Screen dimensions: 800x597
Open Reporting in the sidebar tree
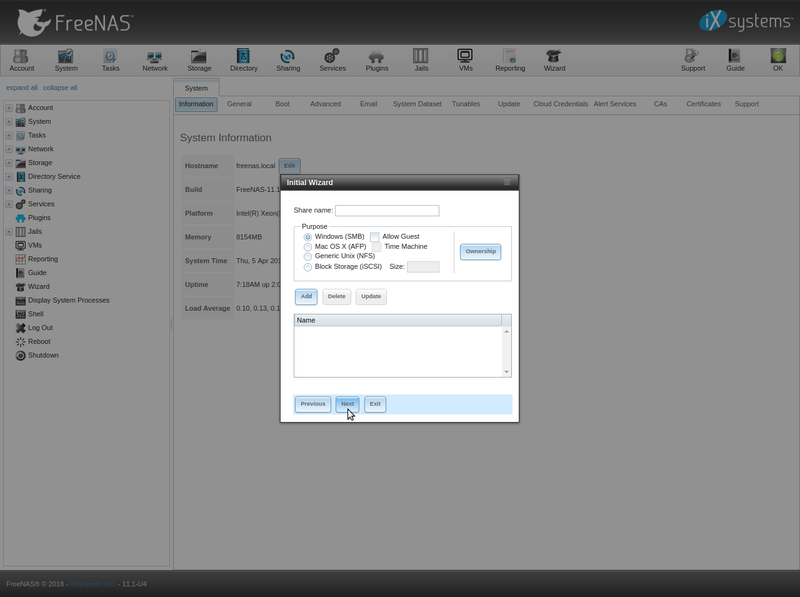(x=42, y=259)
